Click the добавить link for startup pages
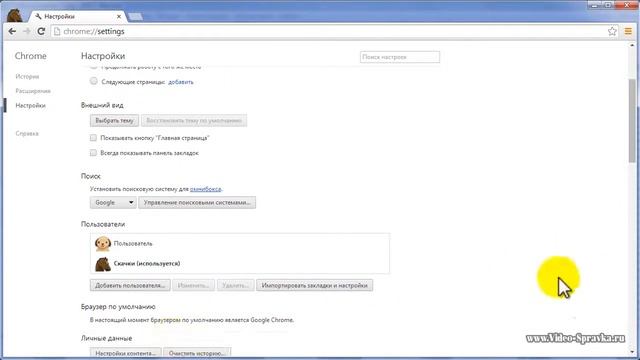Viewport: 640px width, 360px height. (x=181, y=82)
